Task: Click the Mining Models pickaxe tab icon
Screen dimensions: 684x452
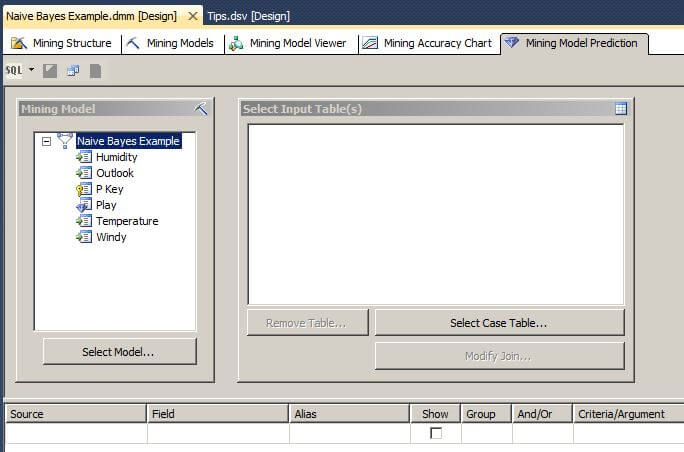Action: click(x=133, y=43)
